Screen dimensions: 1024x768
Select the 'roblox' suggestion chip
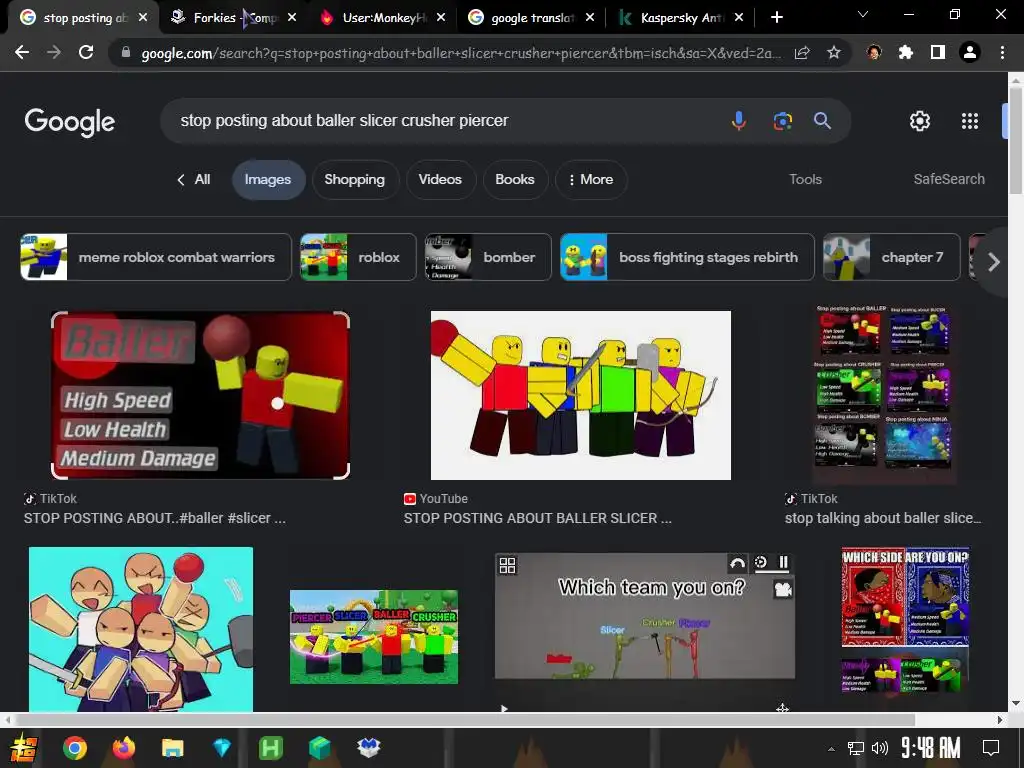tap(358, 257)
